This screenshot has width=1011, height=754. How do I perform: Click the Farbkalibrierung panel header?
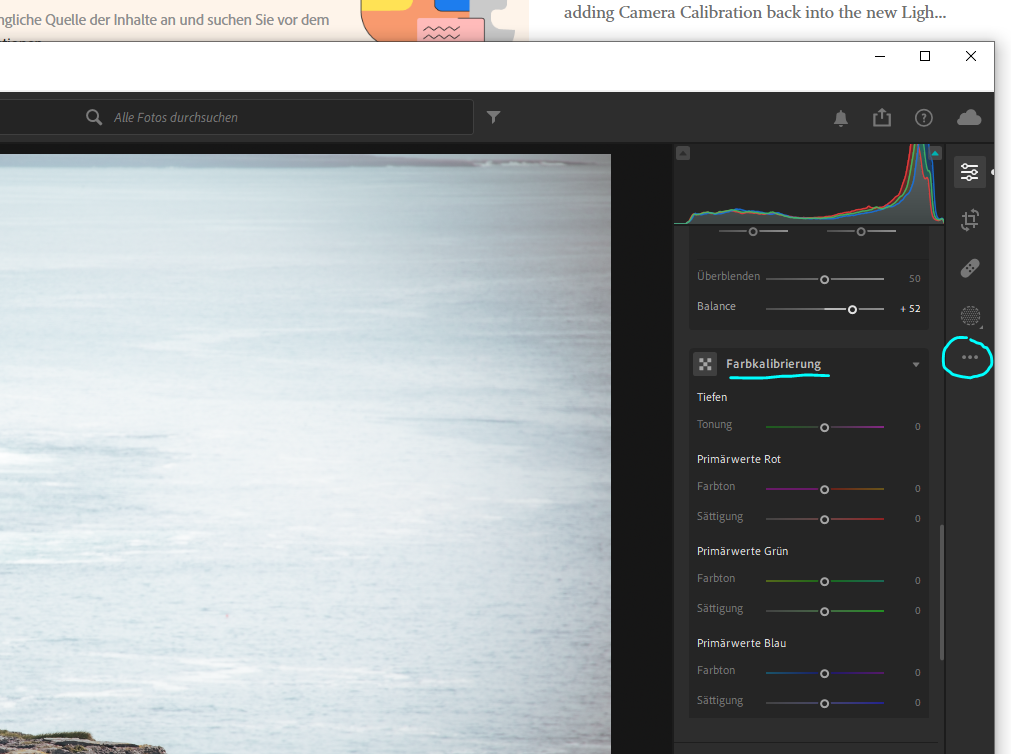pos(773,364)
